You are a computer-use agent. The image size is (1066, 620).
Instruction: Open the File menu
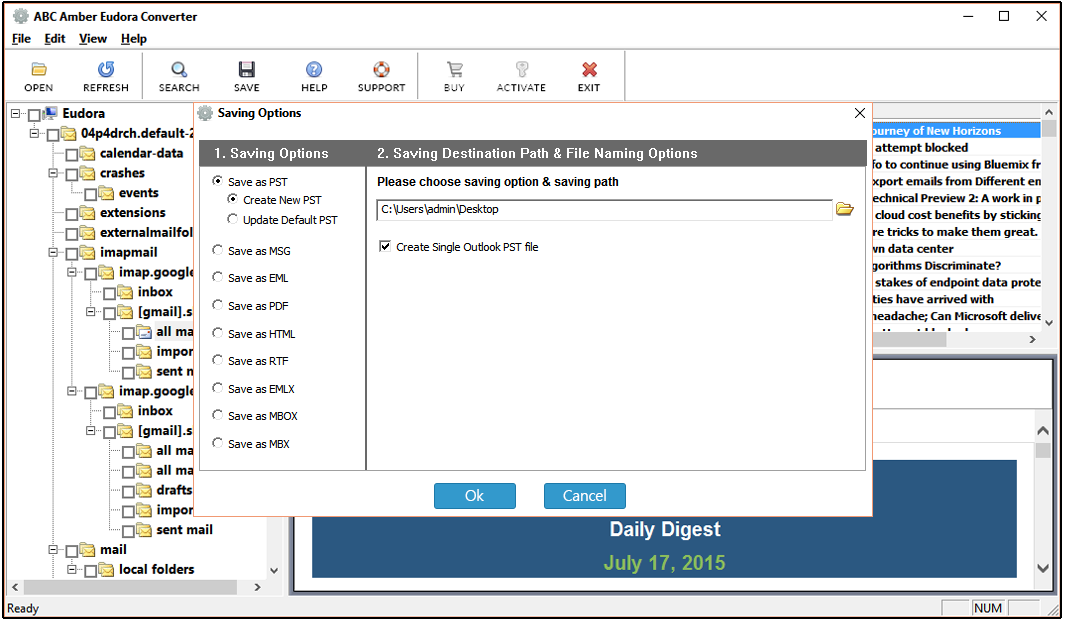click(x=21, y=39)
